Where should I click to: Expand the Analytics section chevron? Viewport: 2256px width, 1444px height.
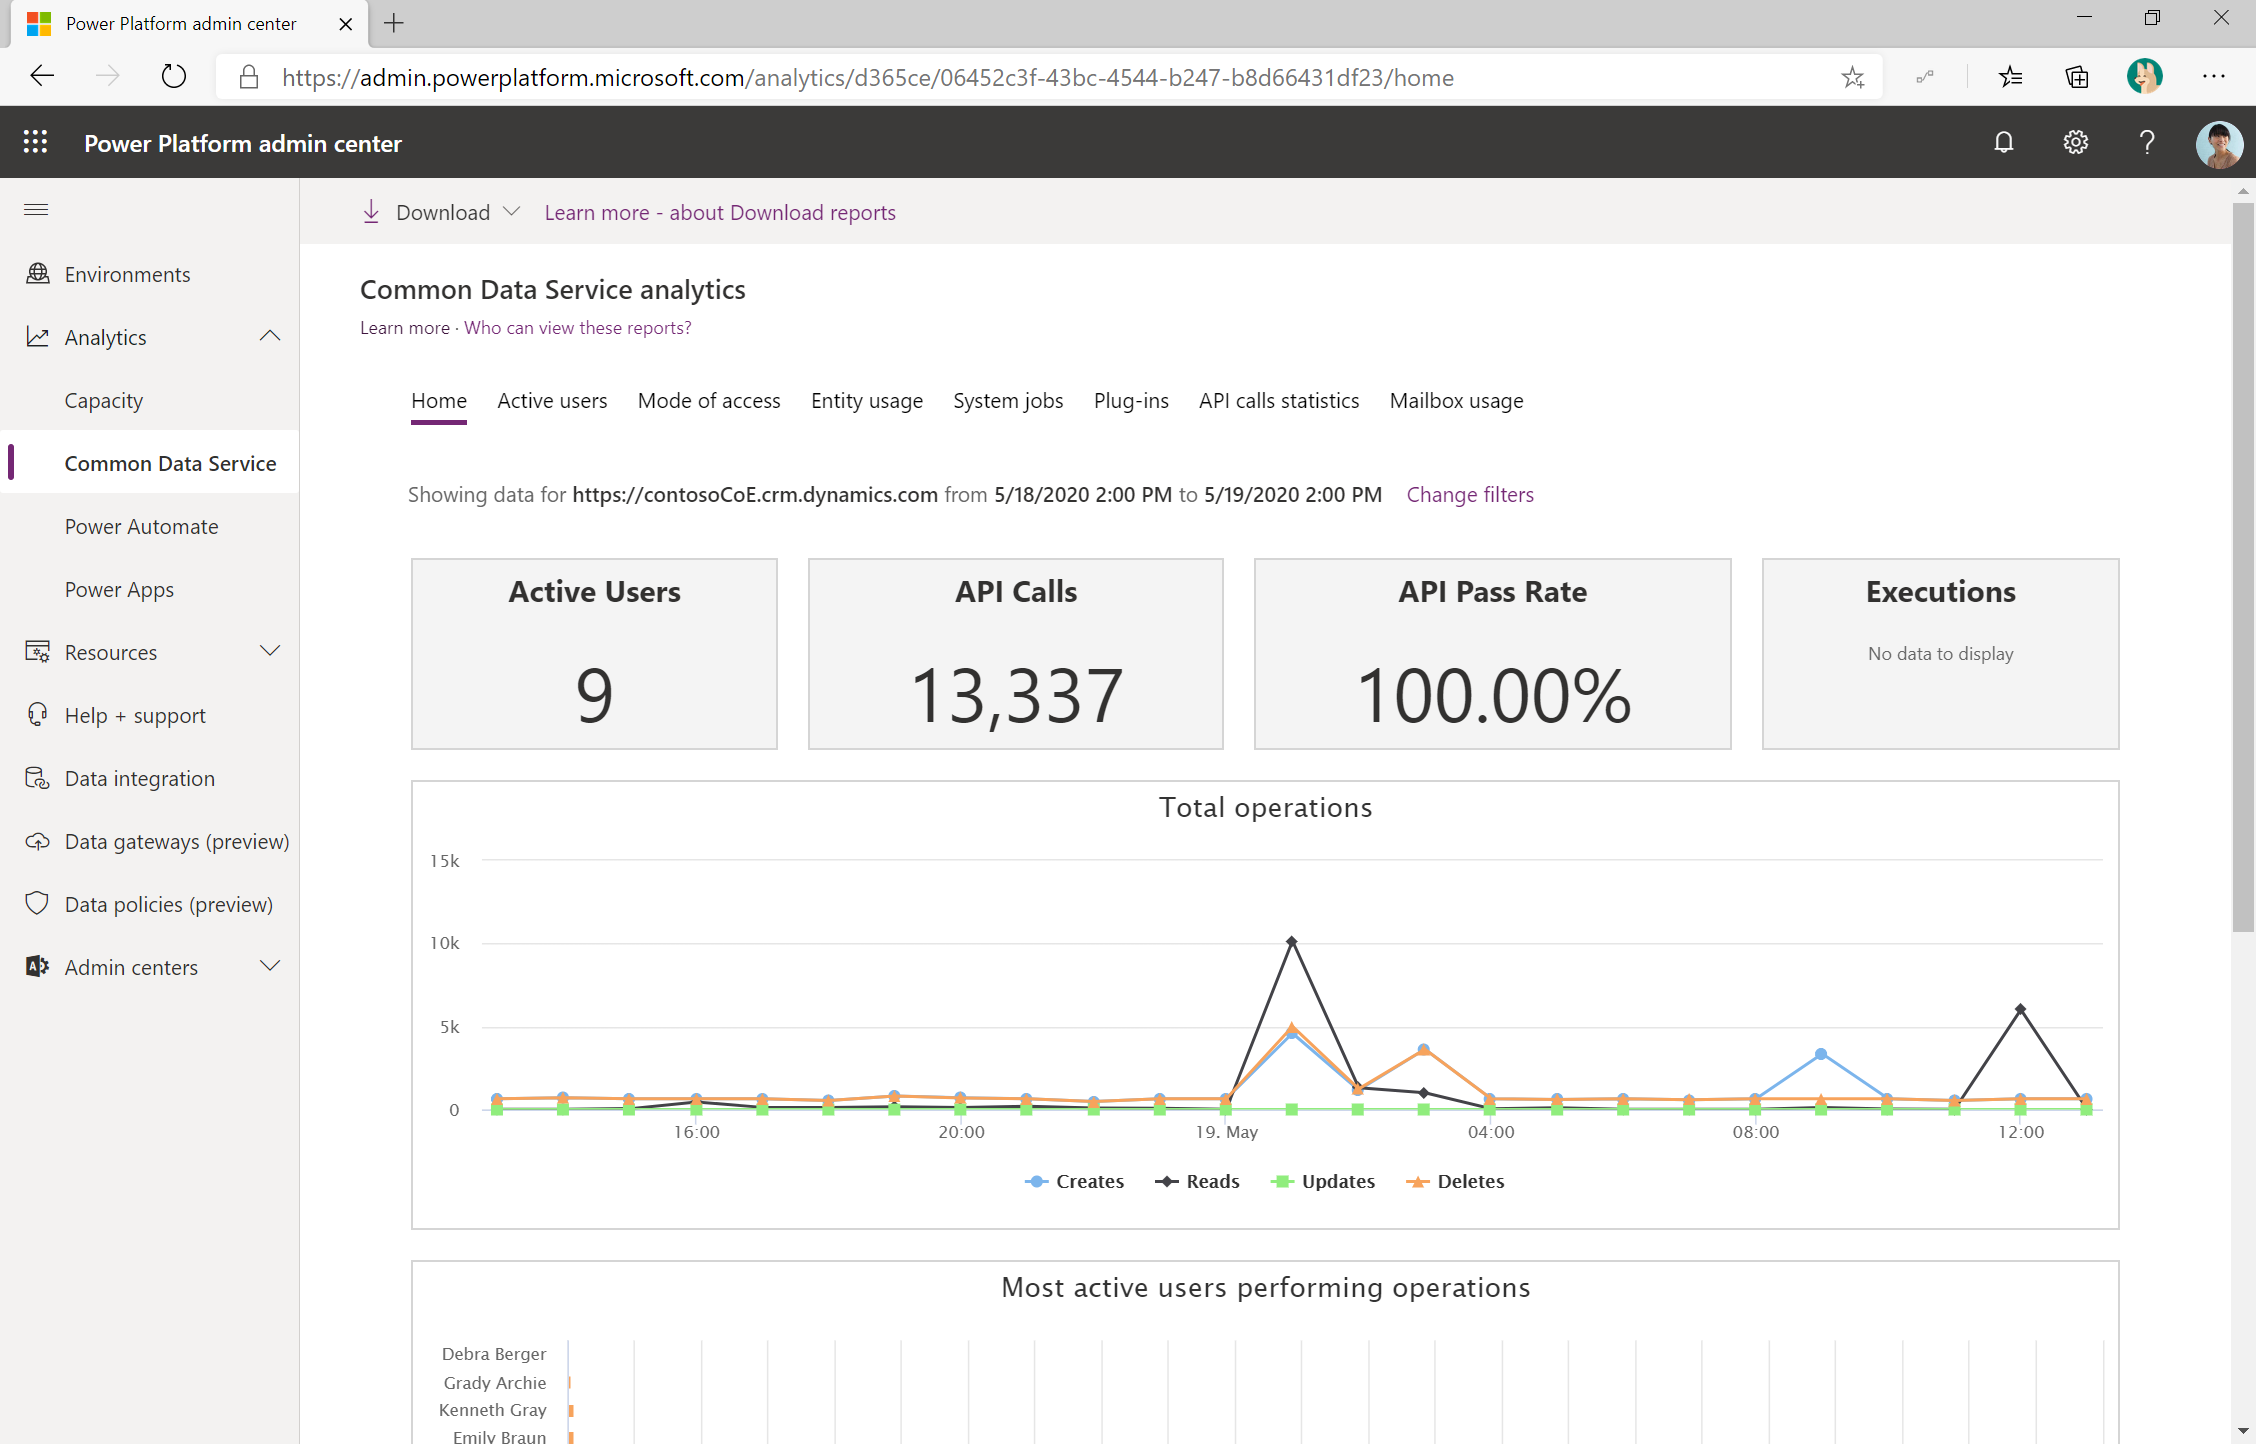coord(268,336)
